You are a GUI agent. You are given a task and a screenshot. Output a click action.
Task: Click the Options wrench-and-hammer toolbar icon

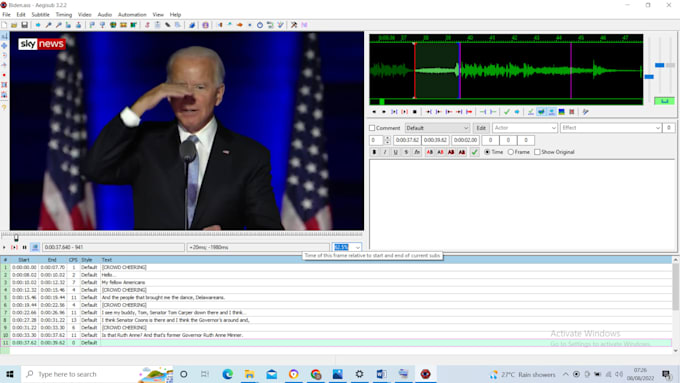point(294,25)
